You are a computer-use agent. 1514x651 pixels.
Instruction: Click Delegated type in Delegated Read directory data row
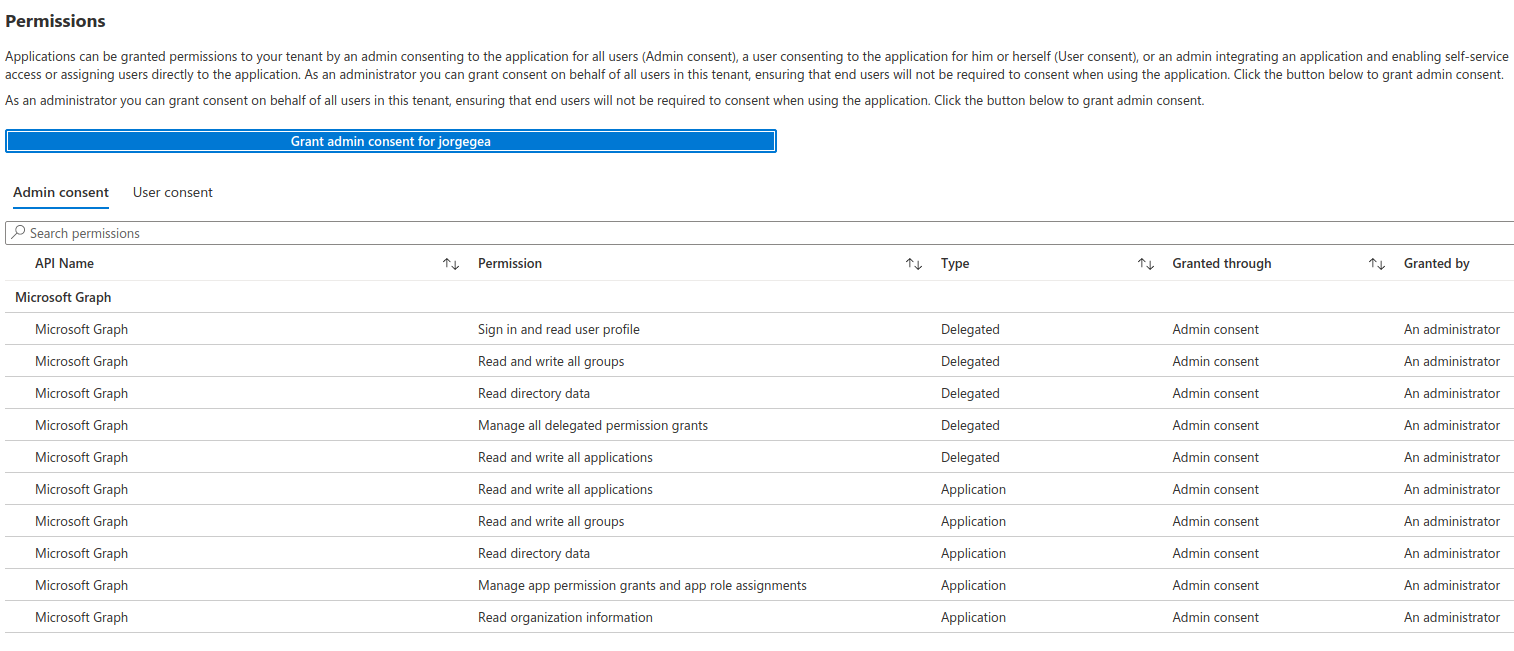pos(970,393)
